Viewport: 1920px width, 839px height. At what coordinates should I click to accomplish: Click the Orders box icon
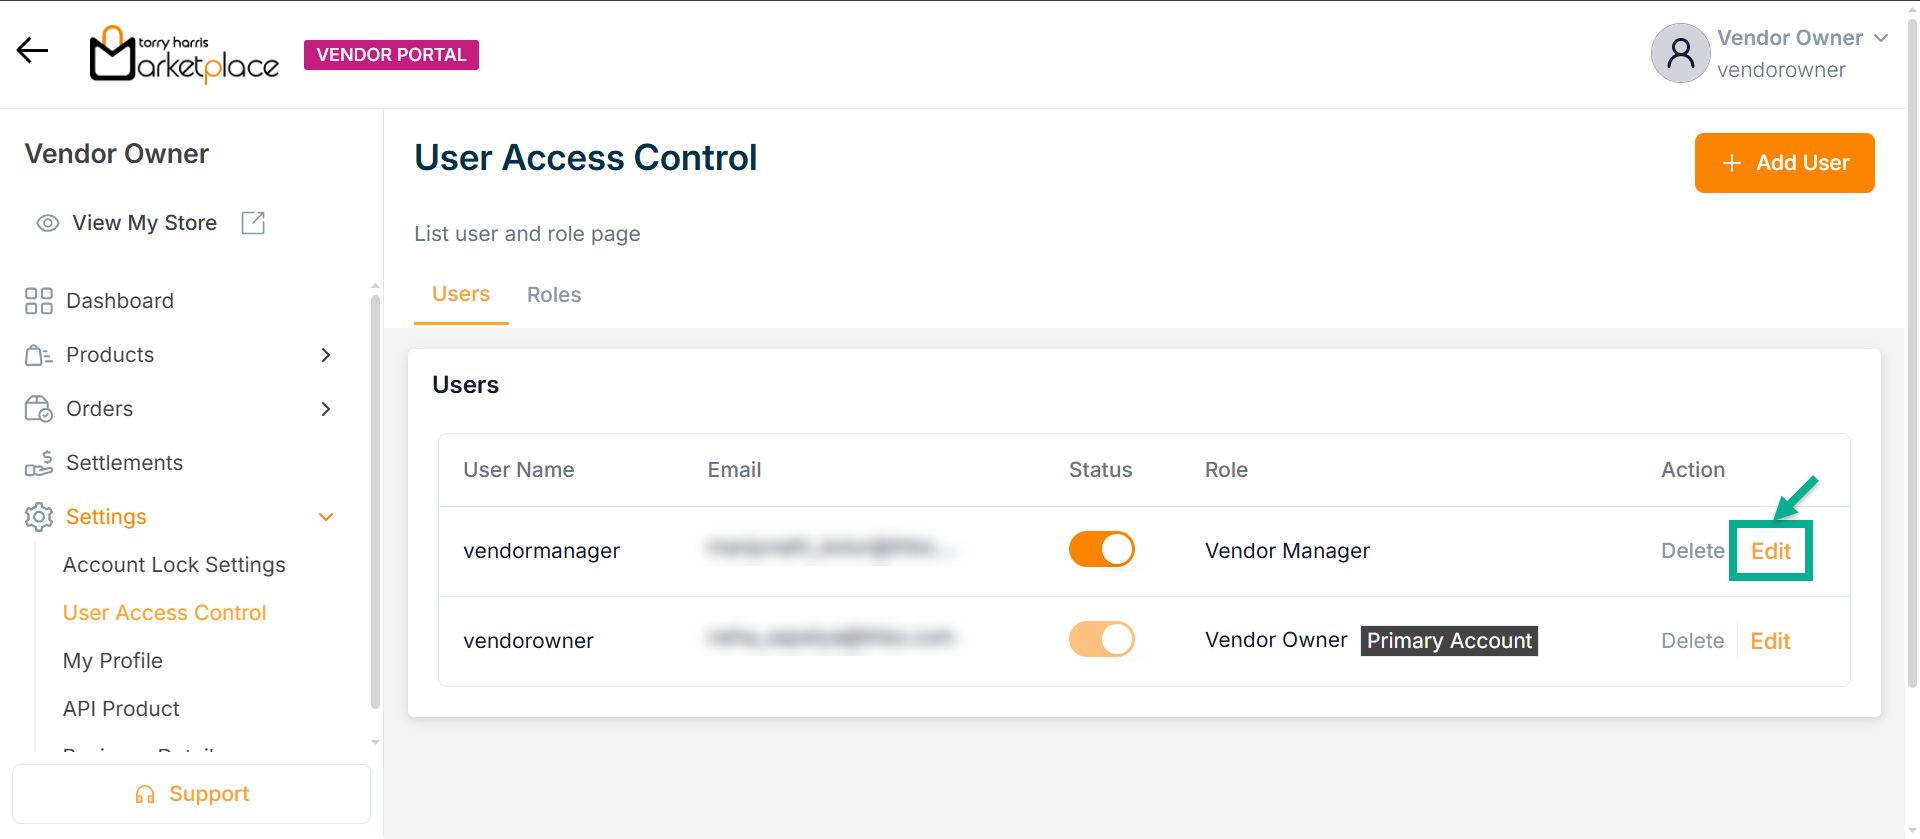[39, 409]
